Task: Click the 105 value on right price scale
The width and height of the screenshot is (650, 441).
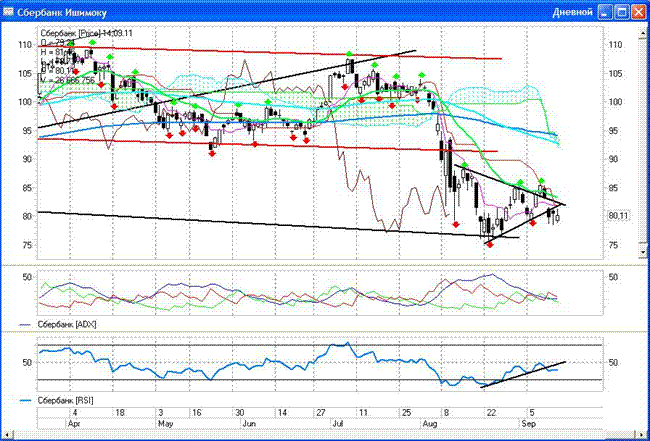Action: (616, 74)
